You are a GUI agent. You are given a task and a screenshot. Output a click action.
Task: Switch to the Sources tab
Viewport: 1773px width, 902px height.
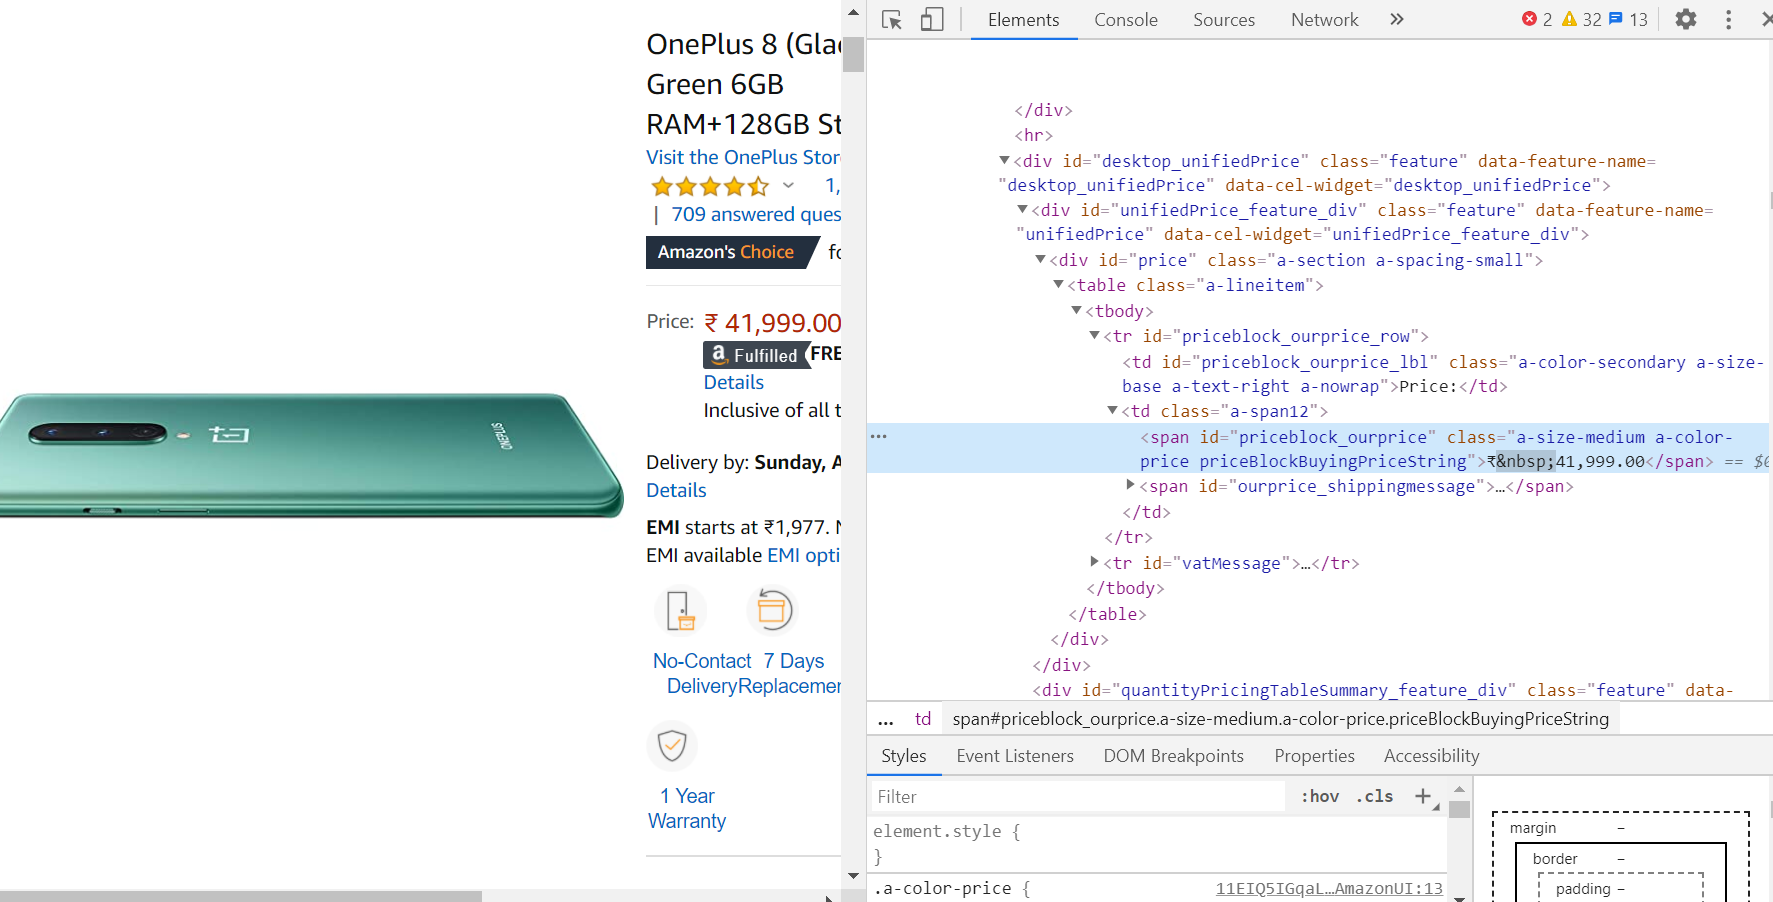[x=1224, y=20]
